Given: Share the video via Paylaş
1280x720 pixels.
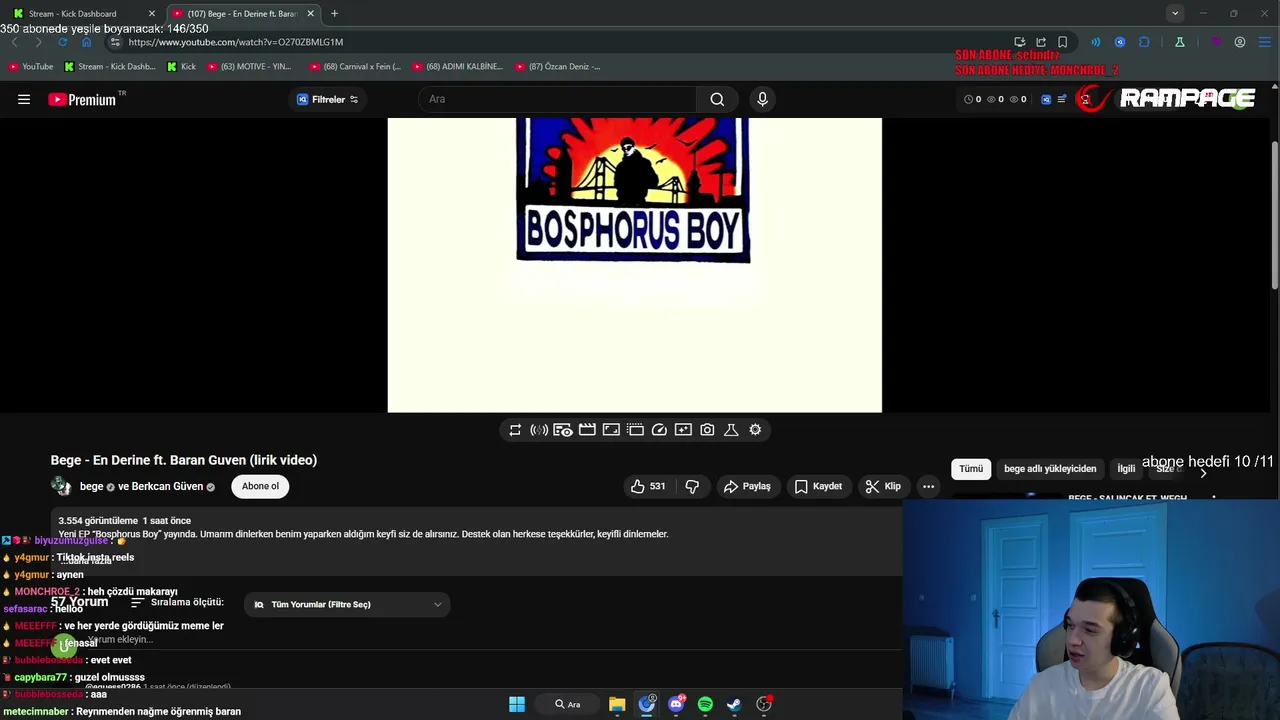Looking at the screenshot, I should coord(747,486).
